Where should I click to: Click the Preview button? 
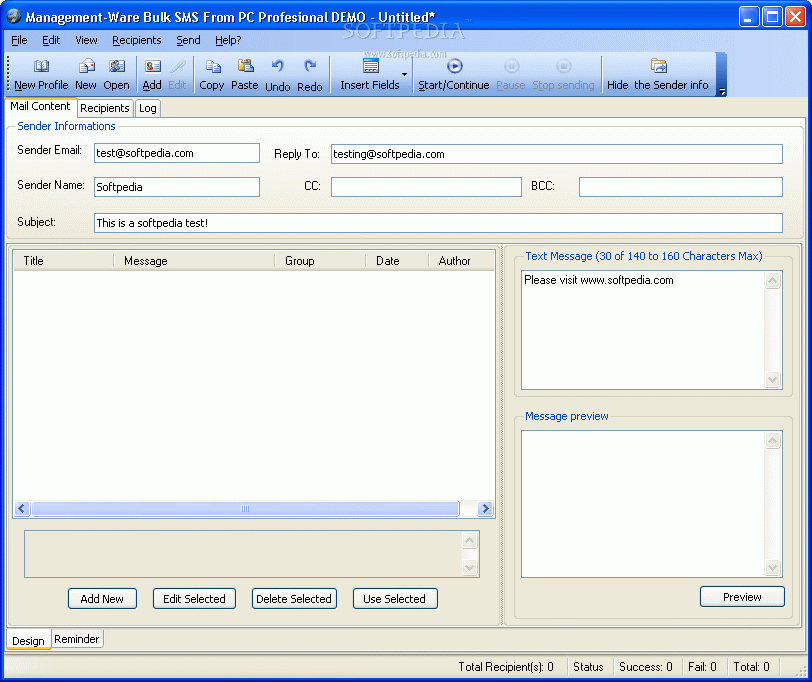pyautogui.click(x=742, y=597)
